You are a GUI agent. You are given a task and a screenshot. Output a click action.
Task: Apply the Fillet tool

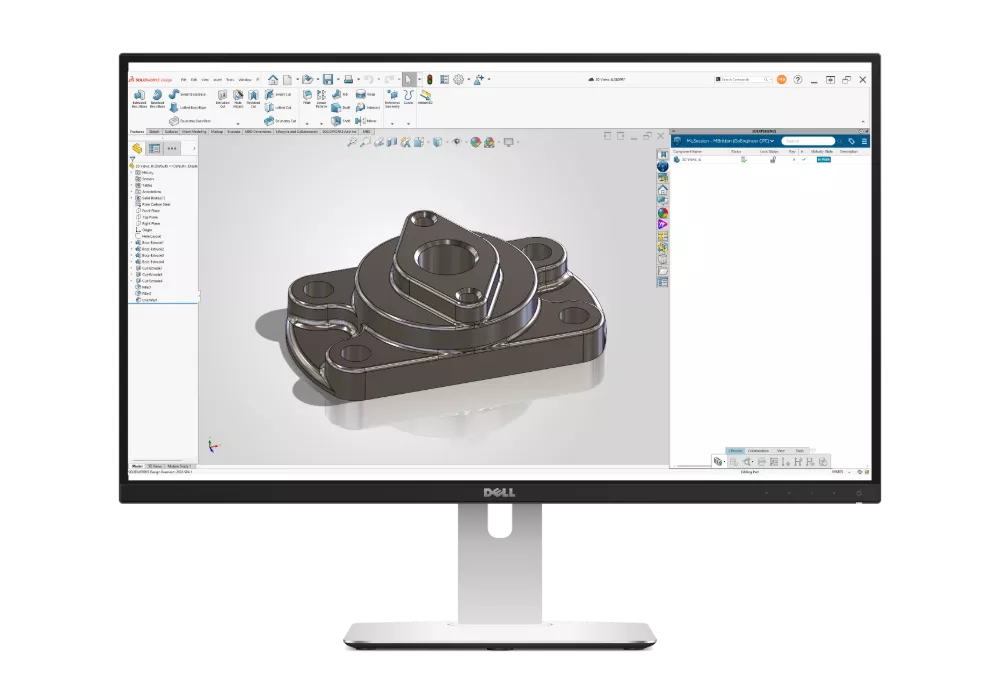tap(307, 96)
